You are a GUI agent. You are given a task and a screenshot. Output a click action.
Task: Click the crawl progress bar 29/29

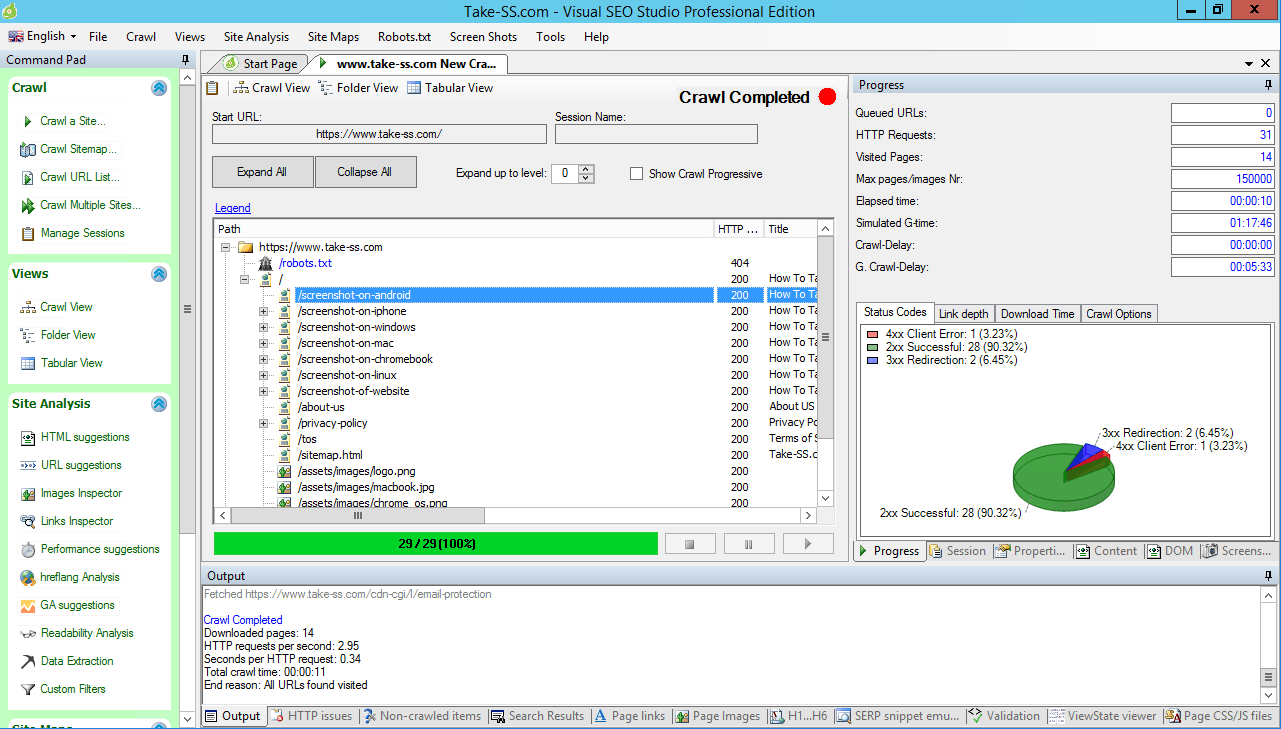pyautogui.click(x=436, y=543)
